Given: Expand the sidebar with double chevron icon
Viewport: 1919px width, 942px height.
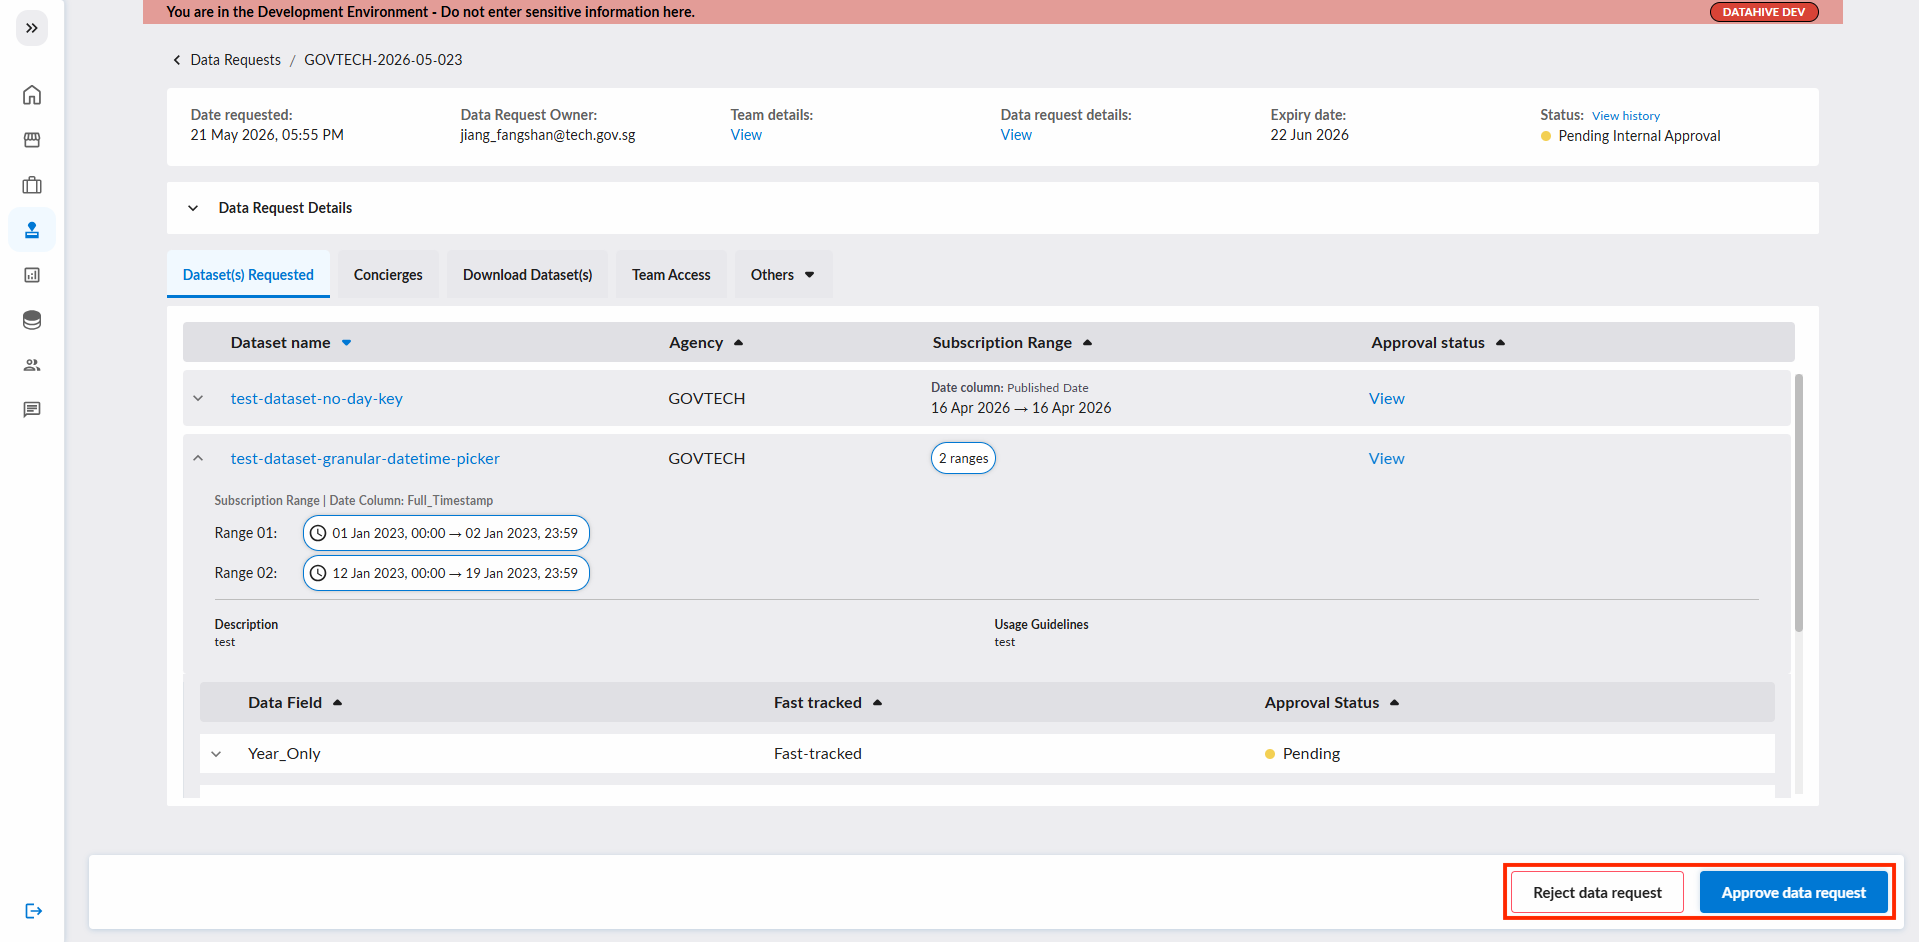Looking at the screenshot, I should coord(32,28).
